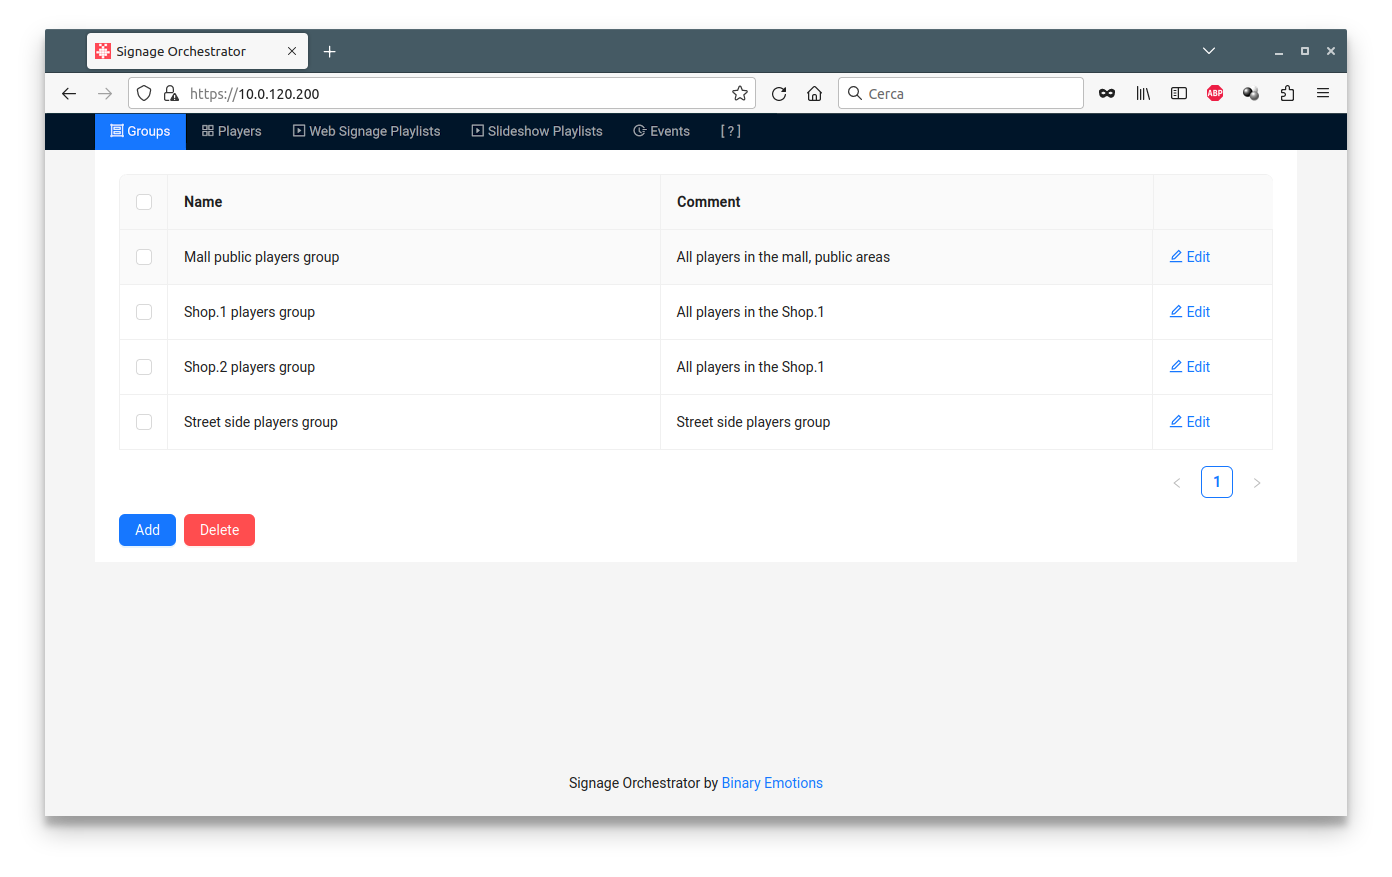
Task: Check the Street side players group checkbox
Action: (x=144, y=422)
